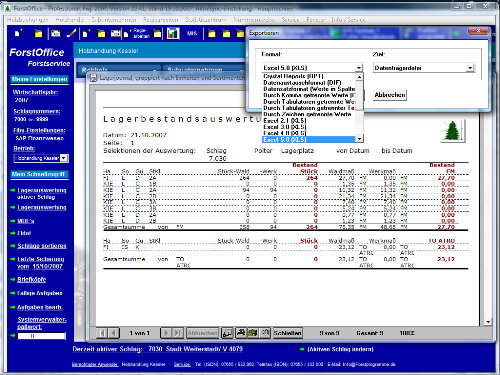Open the Briefköpfe link

pos(32,279)
